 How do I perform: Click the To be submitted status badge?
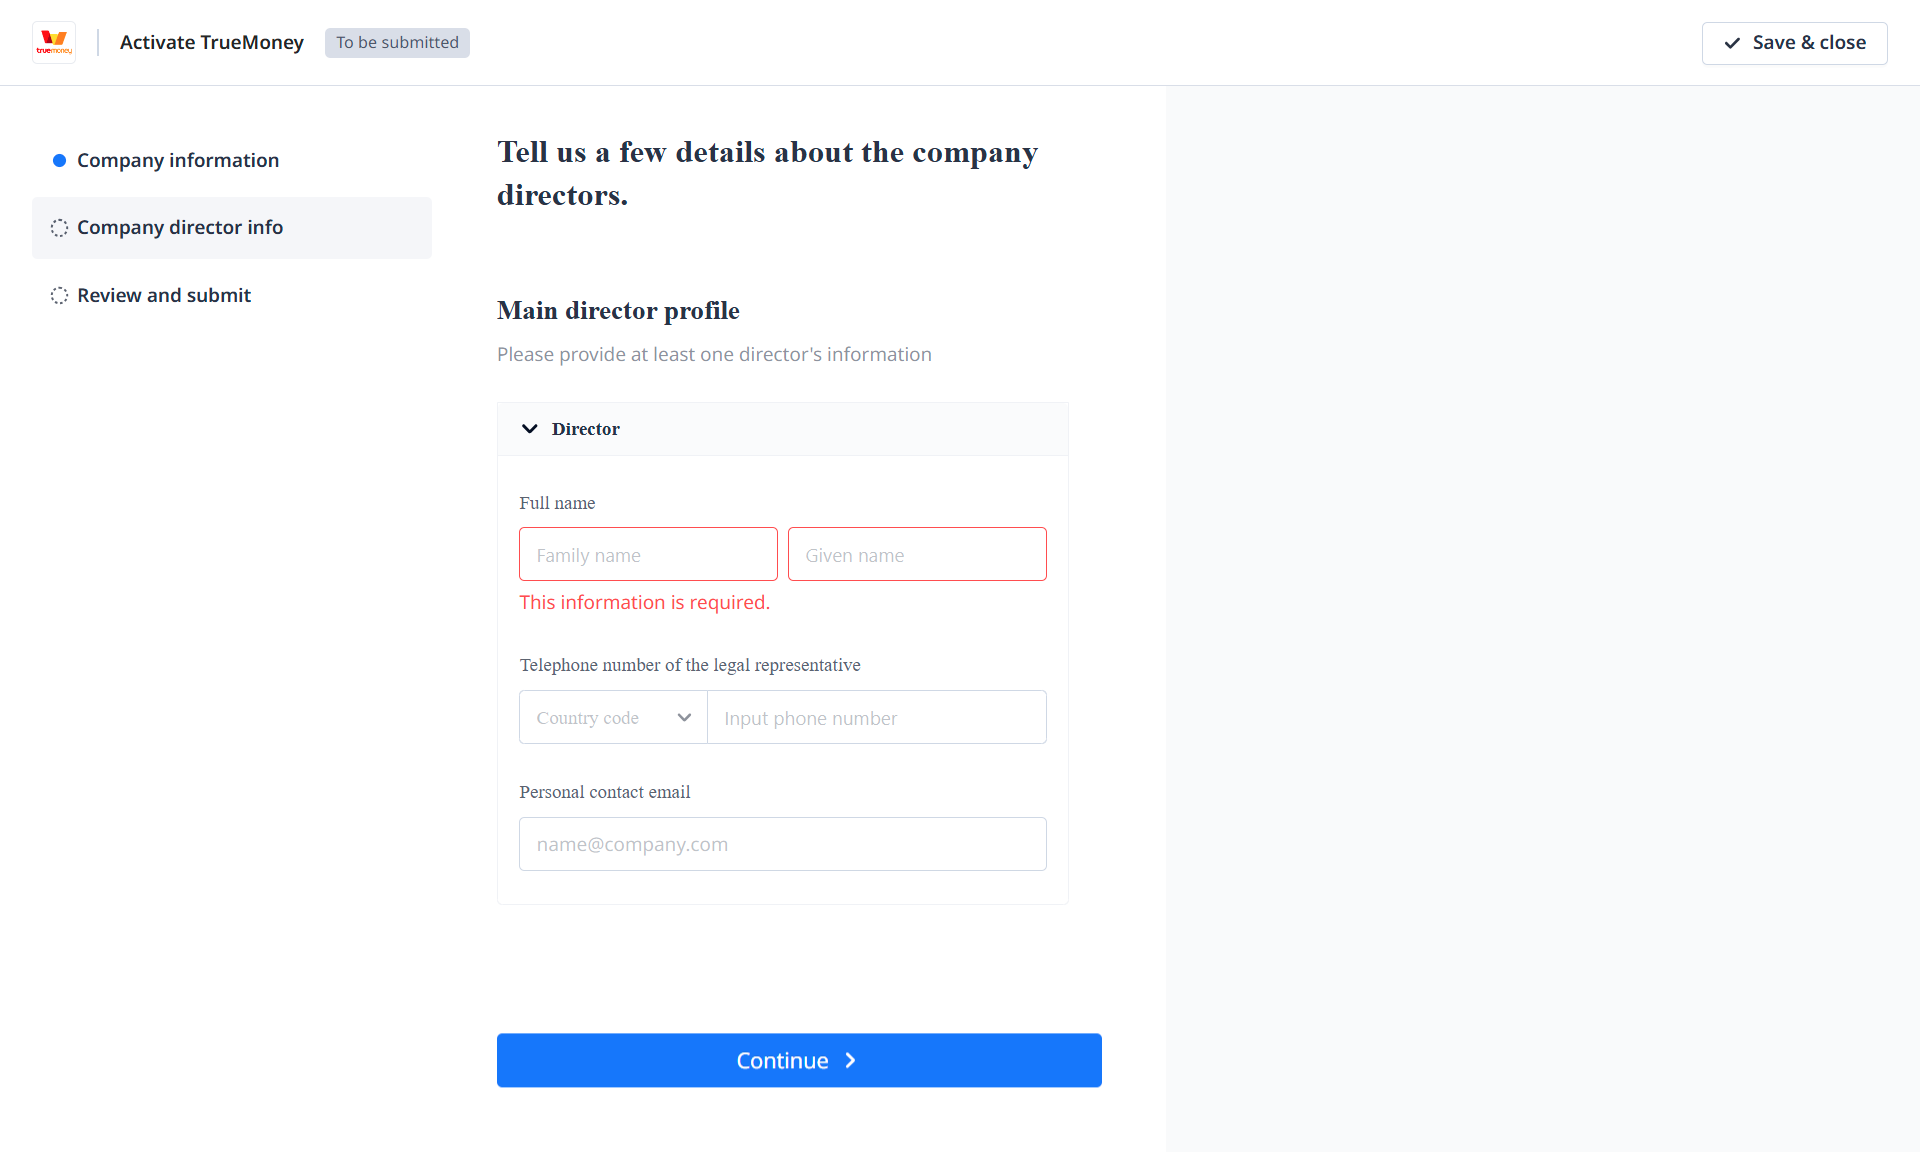[x=397, y=43]
